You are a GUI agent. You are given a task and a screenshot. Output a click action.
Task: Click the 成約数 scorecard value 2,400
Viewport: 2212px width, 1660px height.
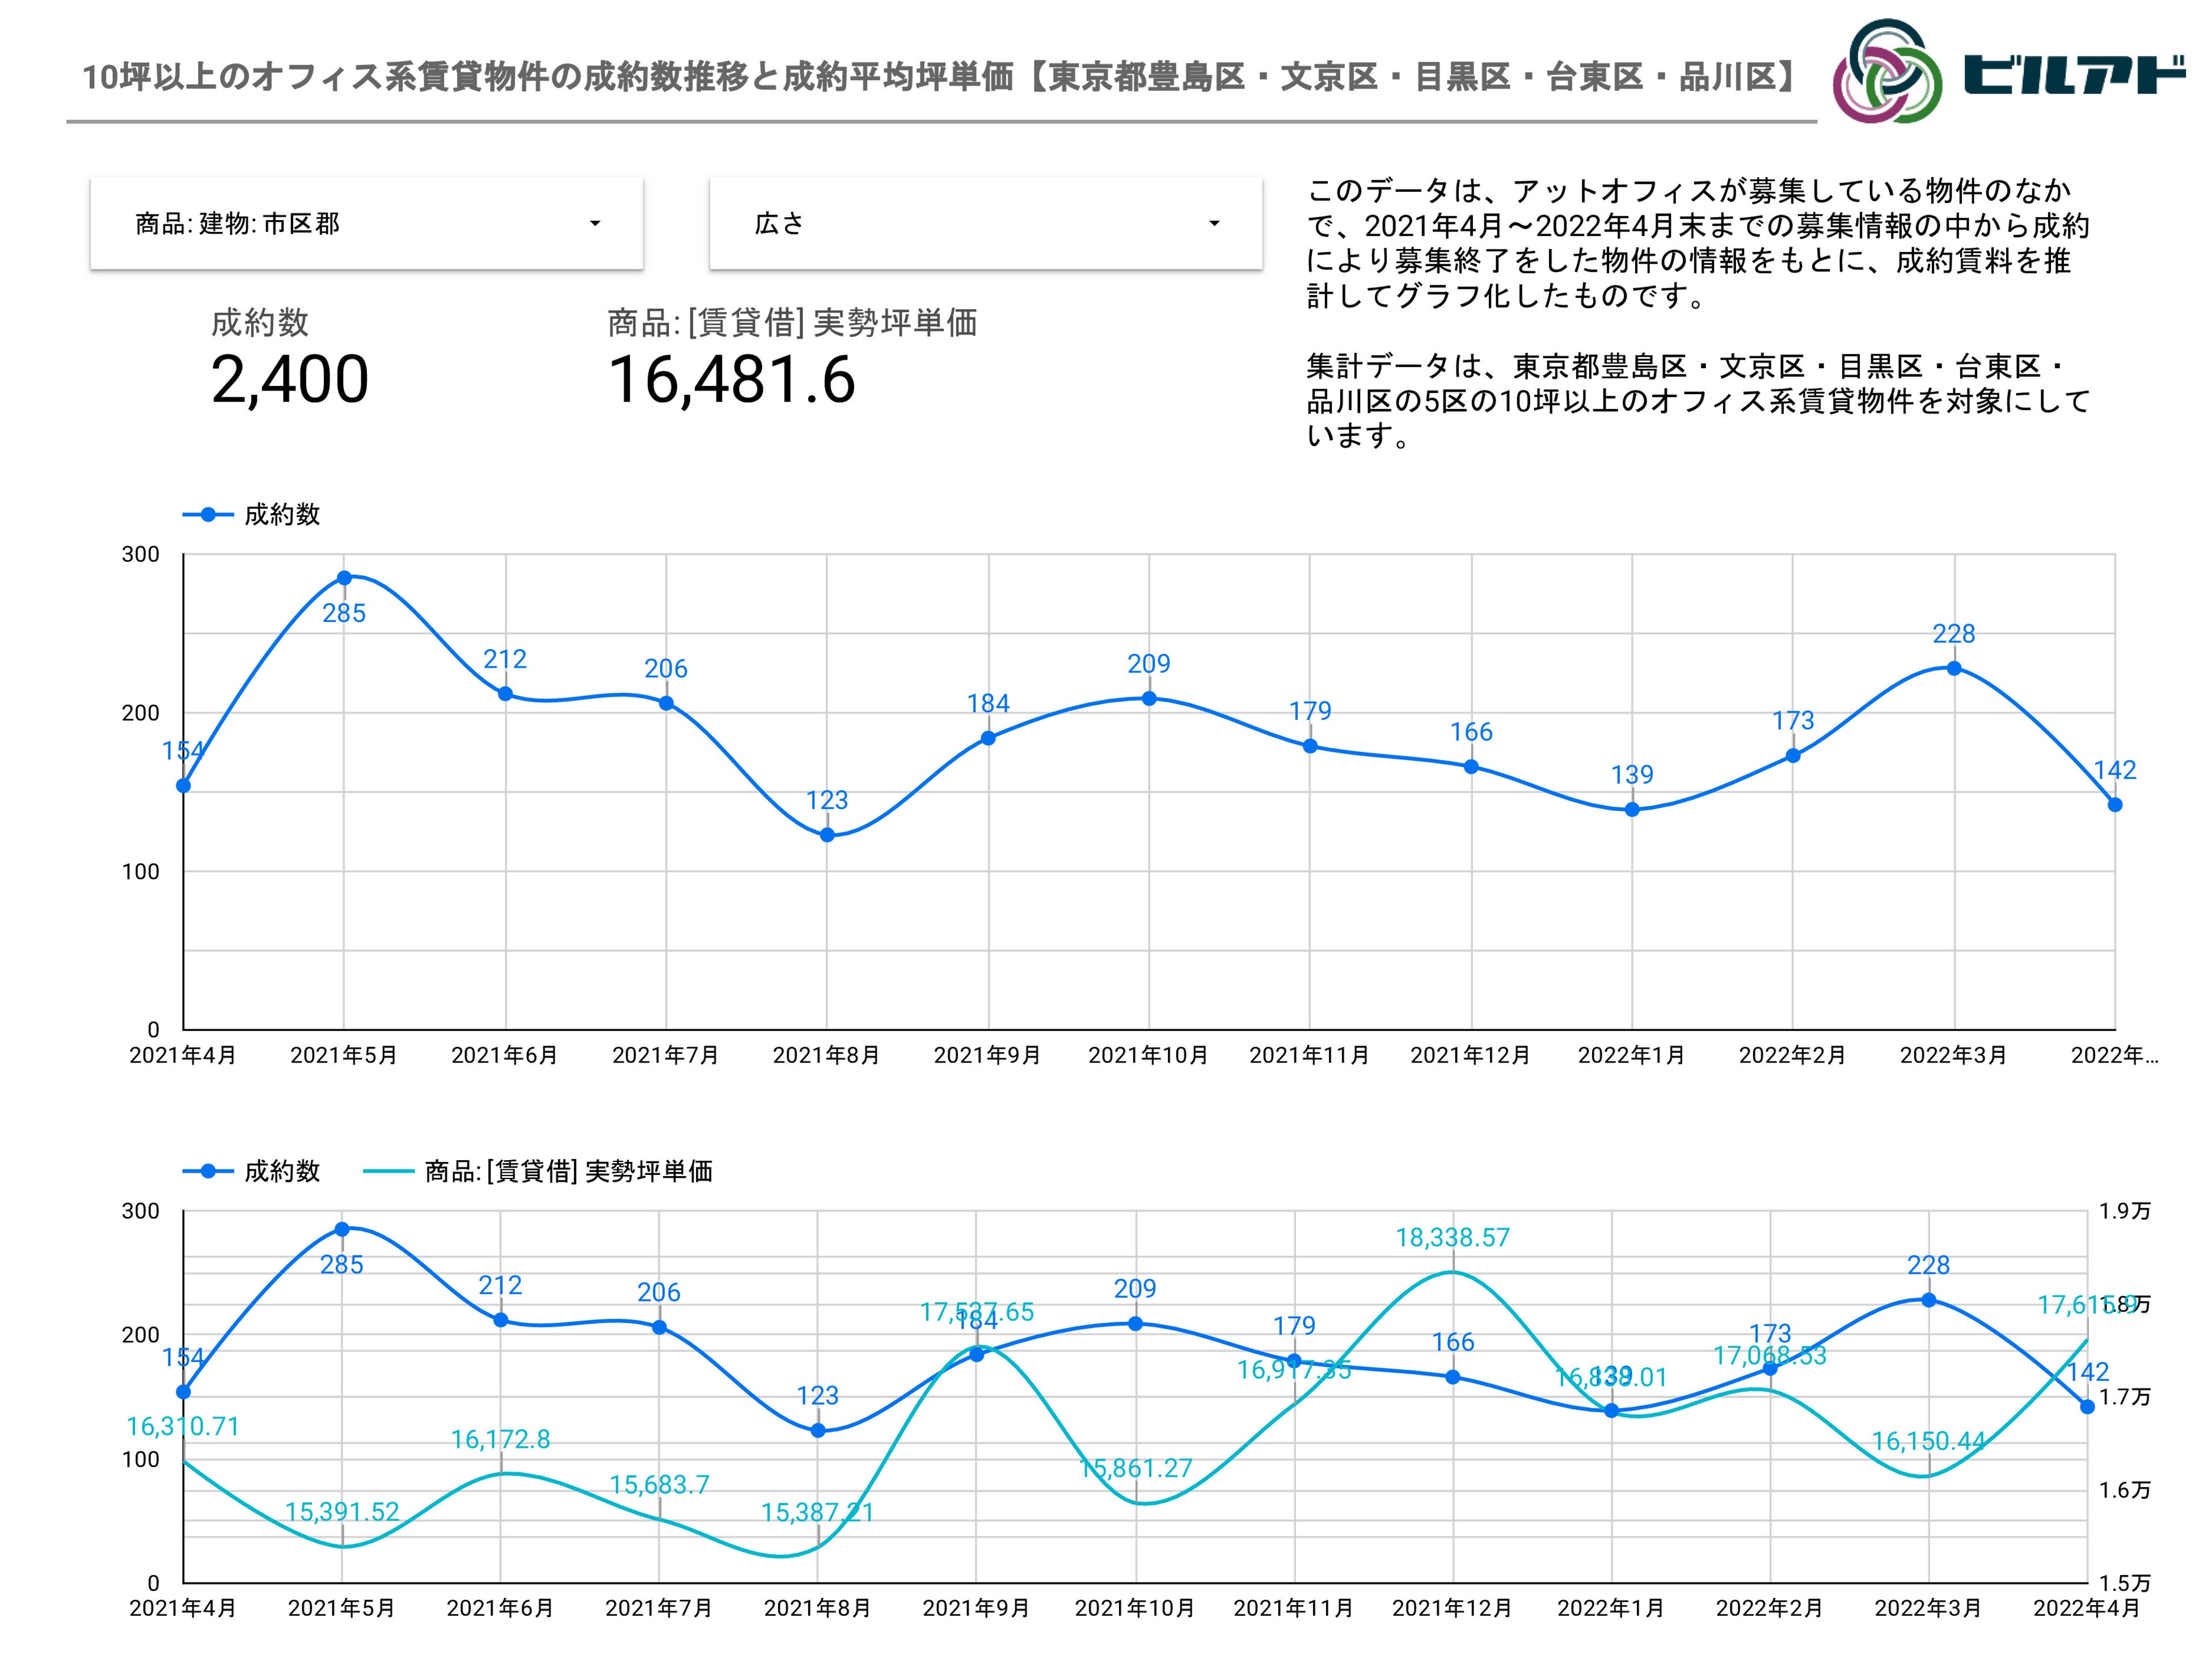click(x=290, y=380)
